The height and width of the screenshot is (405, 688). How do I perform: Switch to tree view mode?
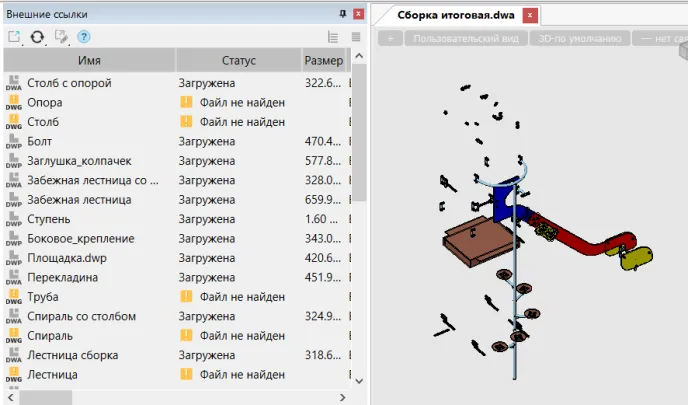pos(333,37)
